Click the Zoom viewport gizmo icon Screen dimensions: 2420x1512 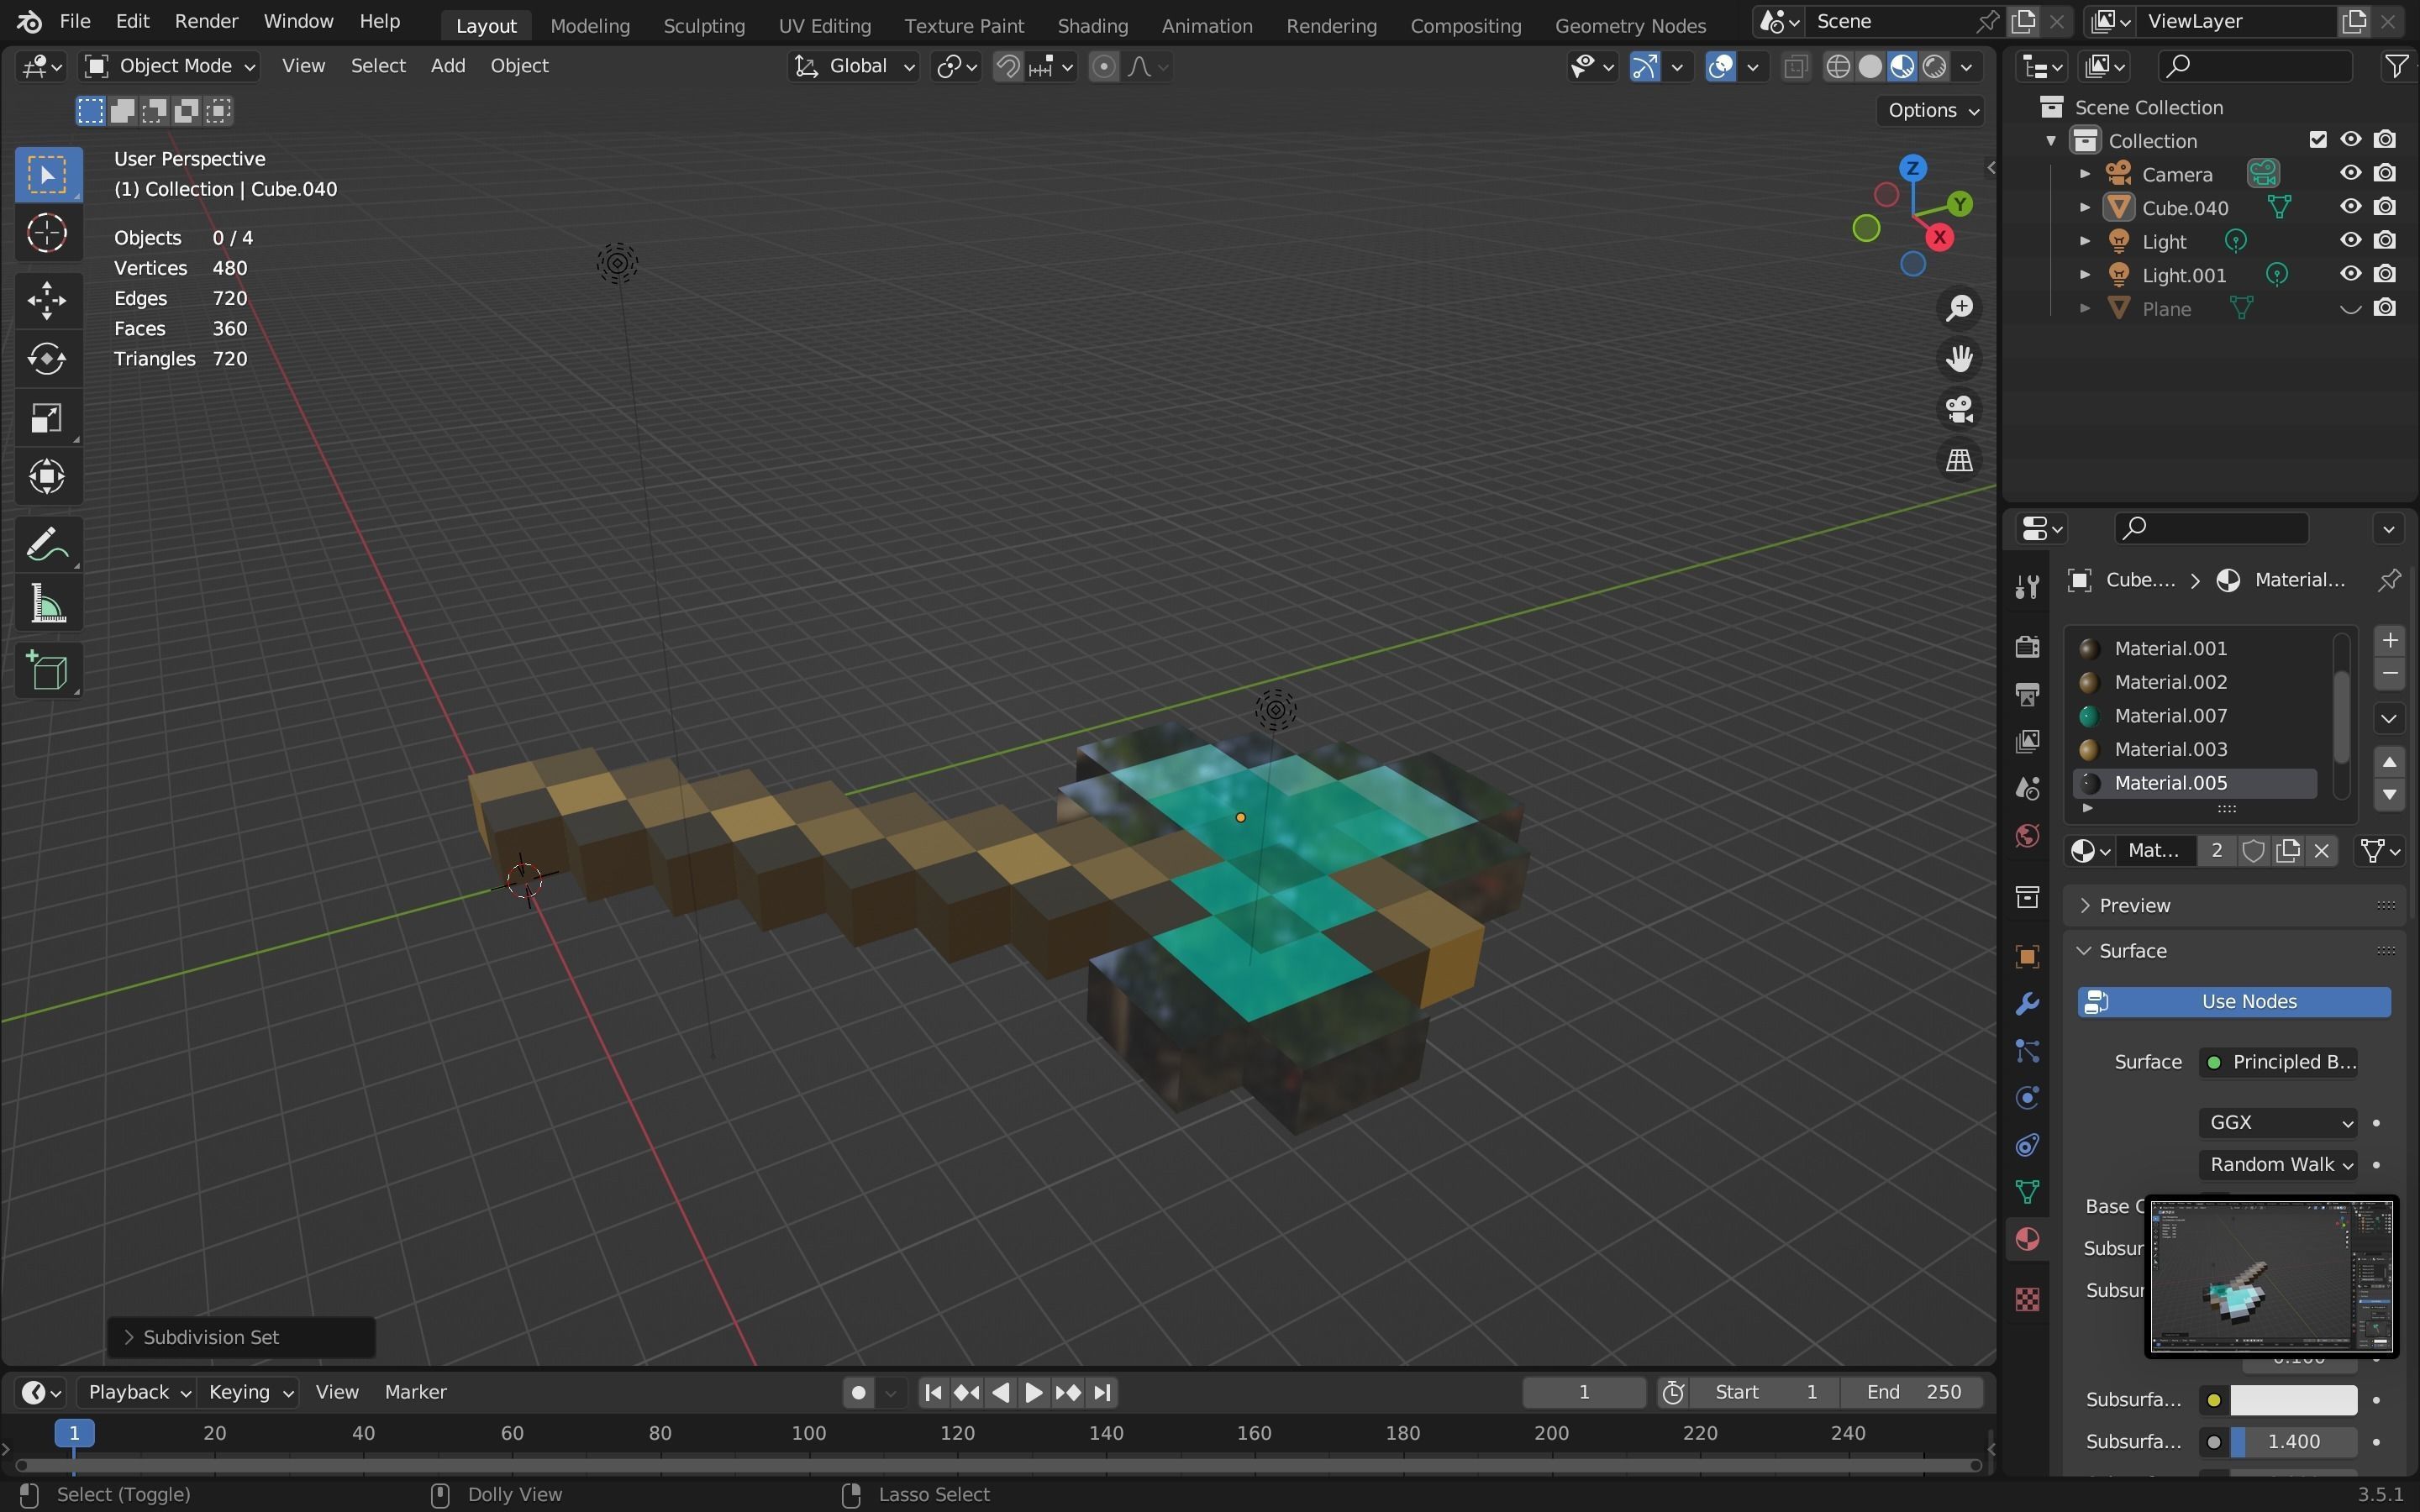point(1959,308)
